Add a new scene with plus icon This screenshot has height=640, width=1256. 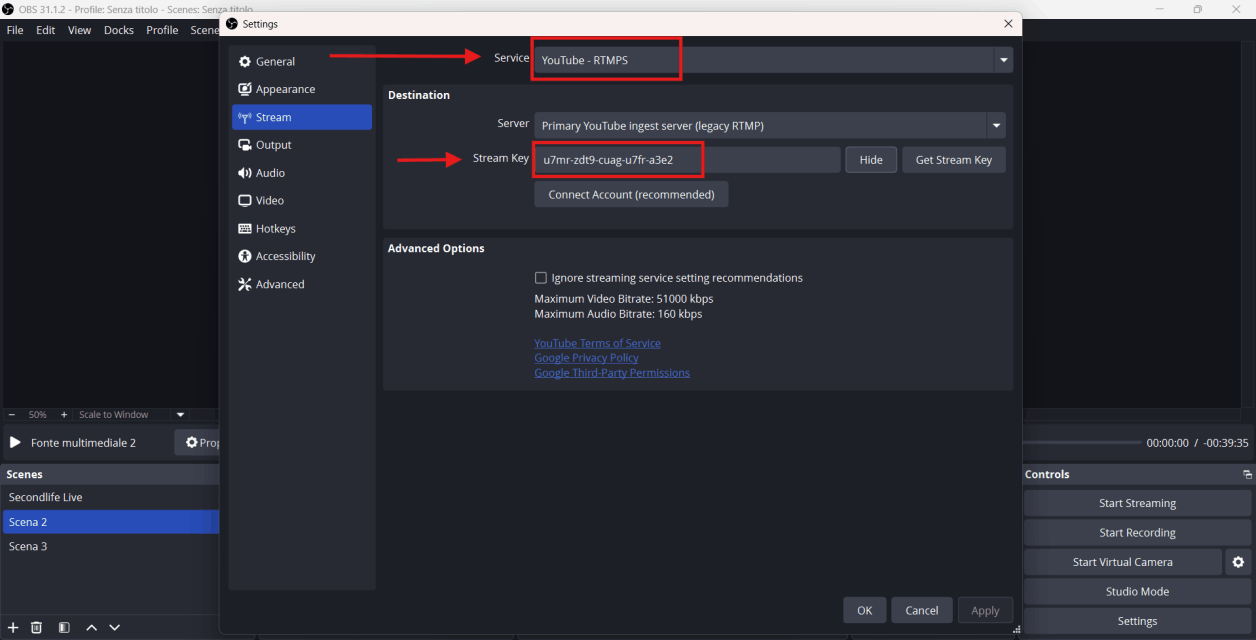[13, 627]
